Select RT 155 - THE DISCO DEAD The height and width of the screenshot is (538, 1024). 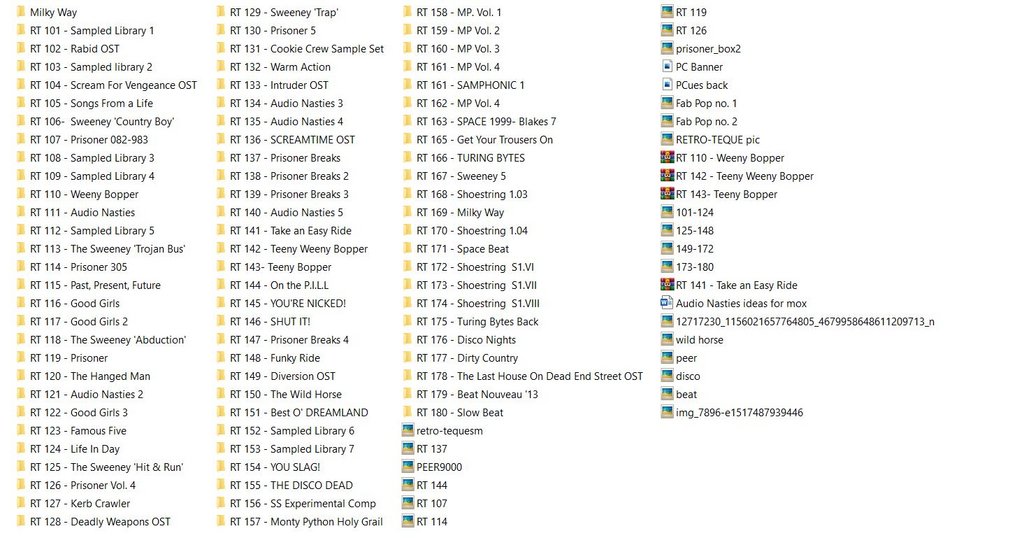click(291, 485)
